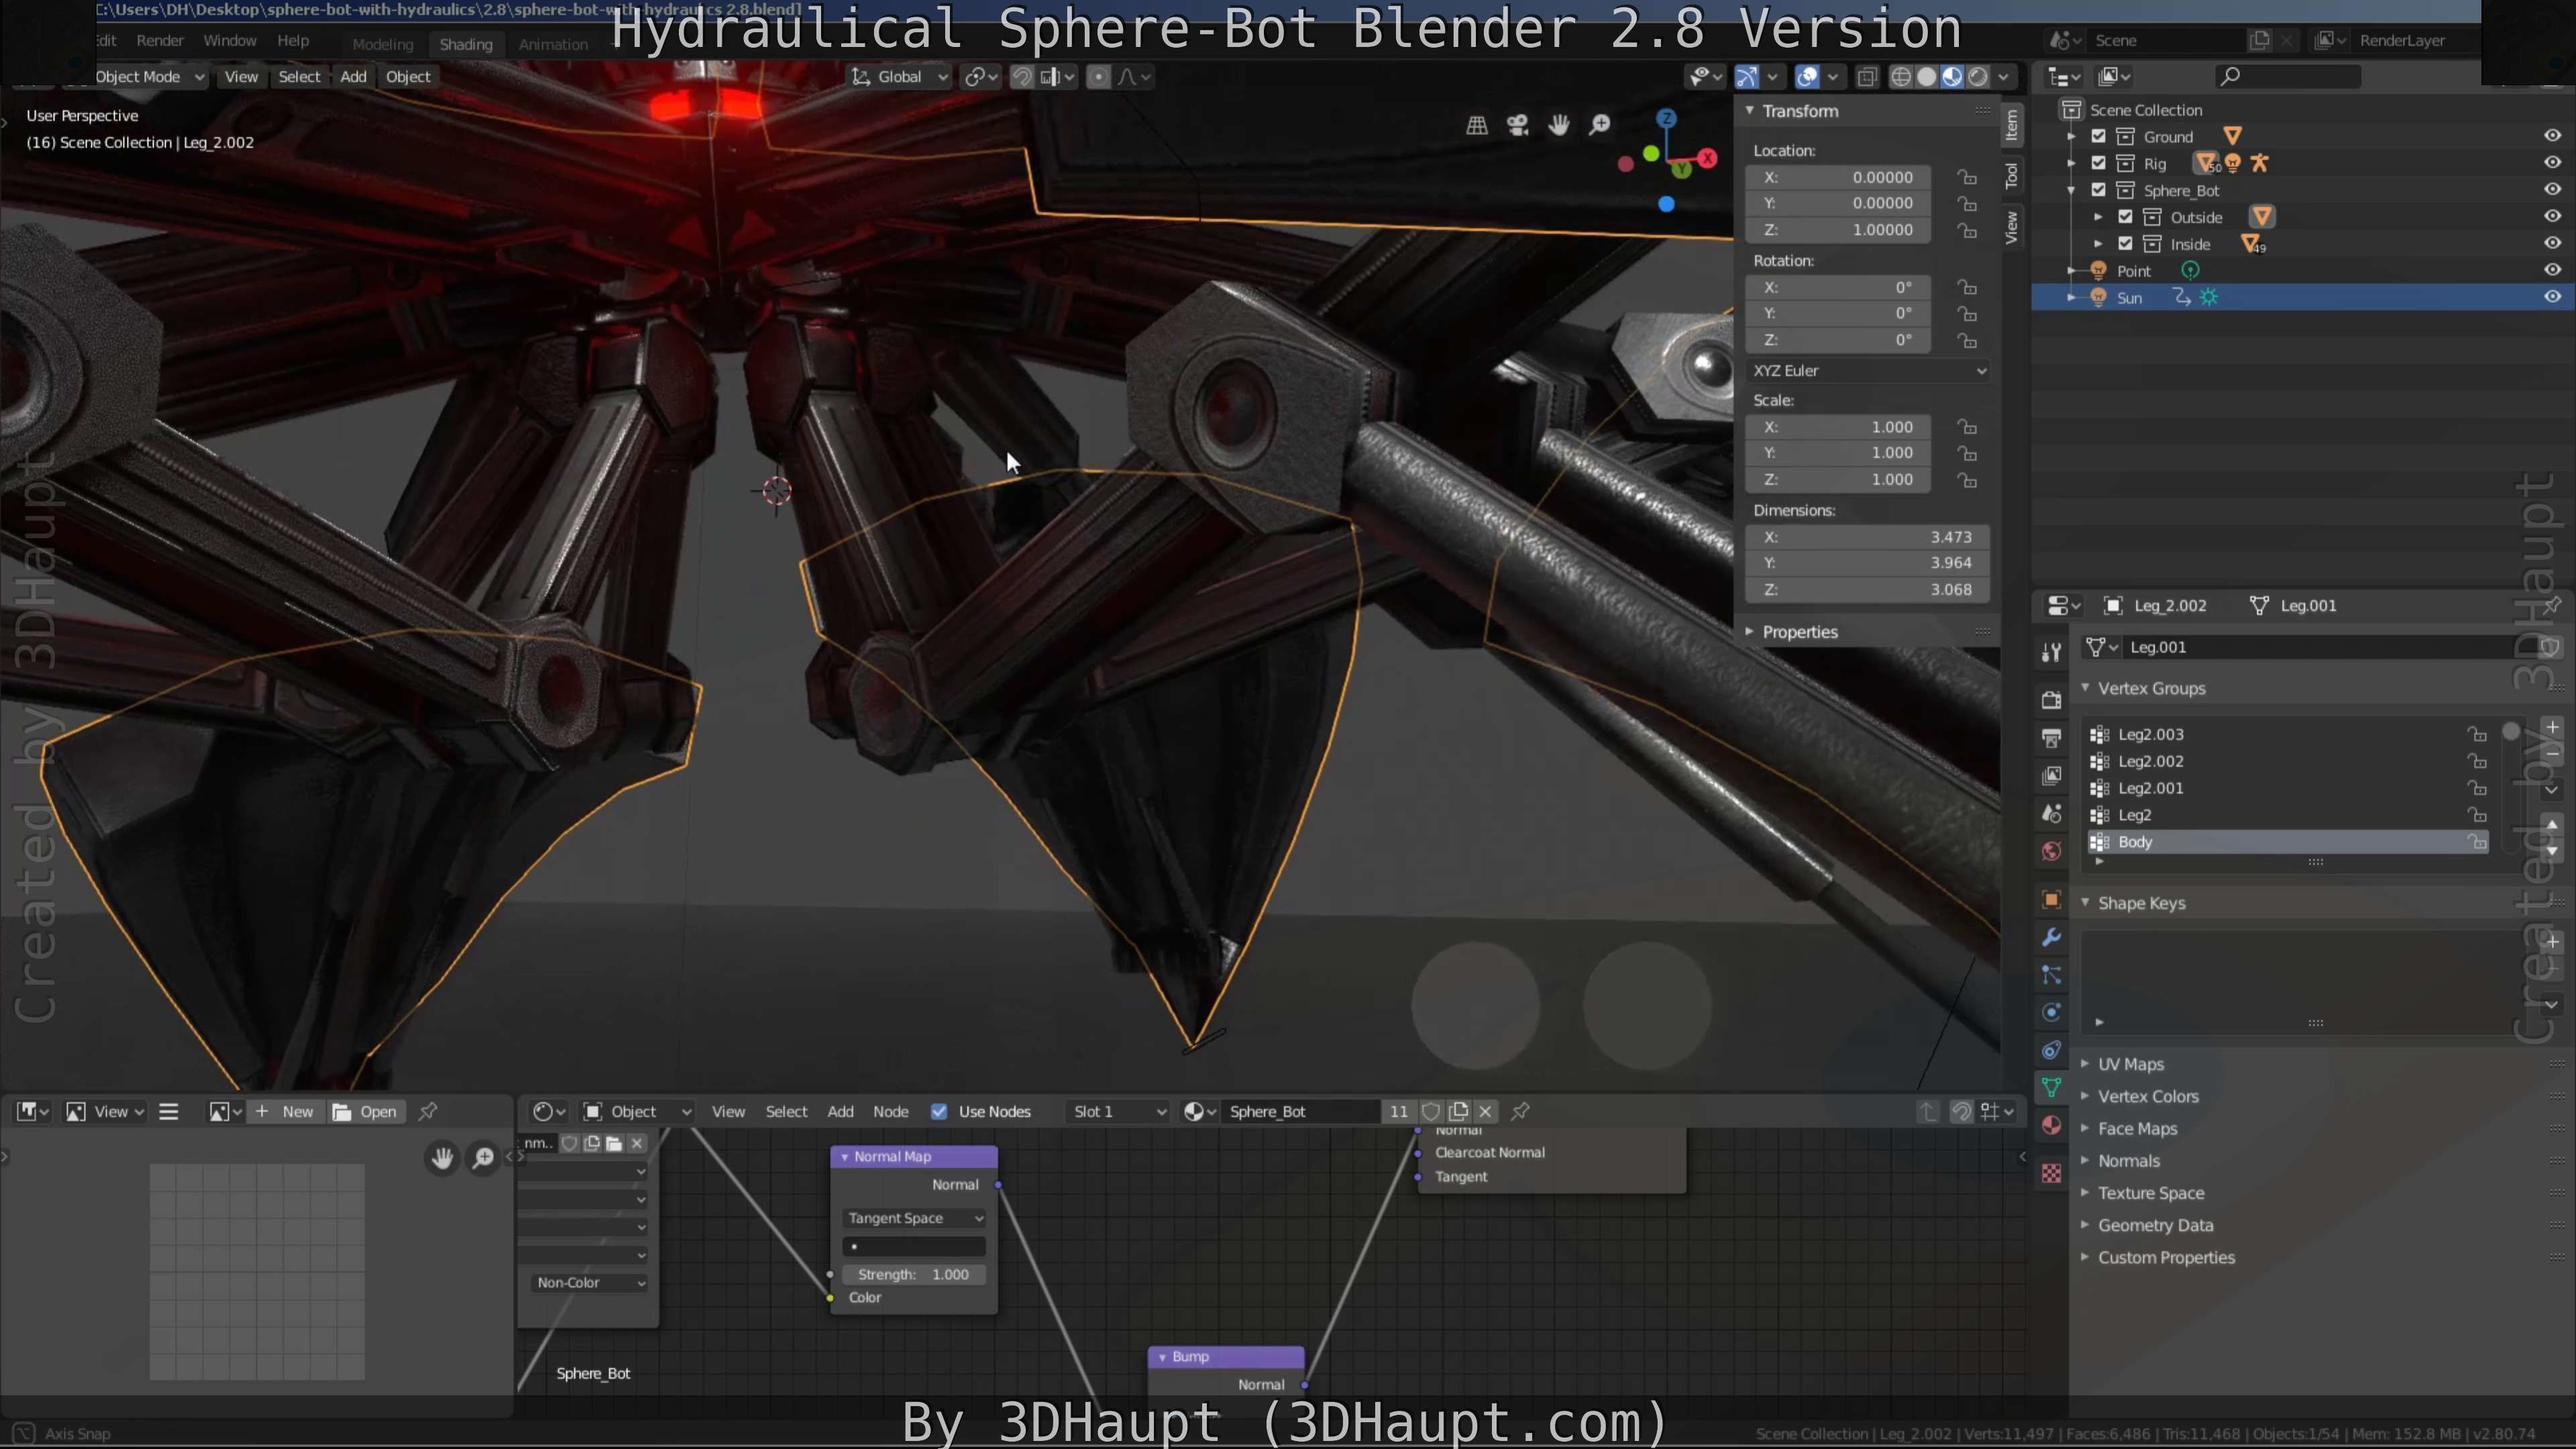Open the World properties tab
This screenshot has width=2576, height=1449.
2051,851
